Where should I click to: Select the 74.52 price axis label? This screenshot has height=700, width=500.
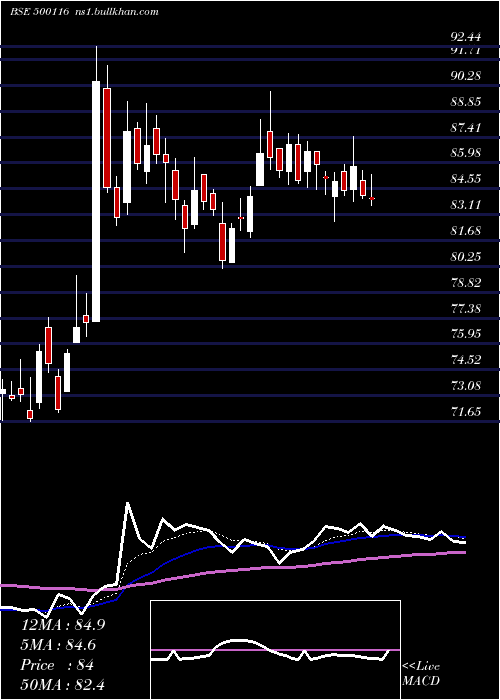465,360
